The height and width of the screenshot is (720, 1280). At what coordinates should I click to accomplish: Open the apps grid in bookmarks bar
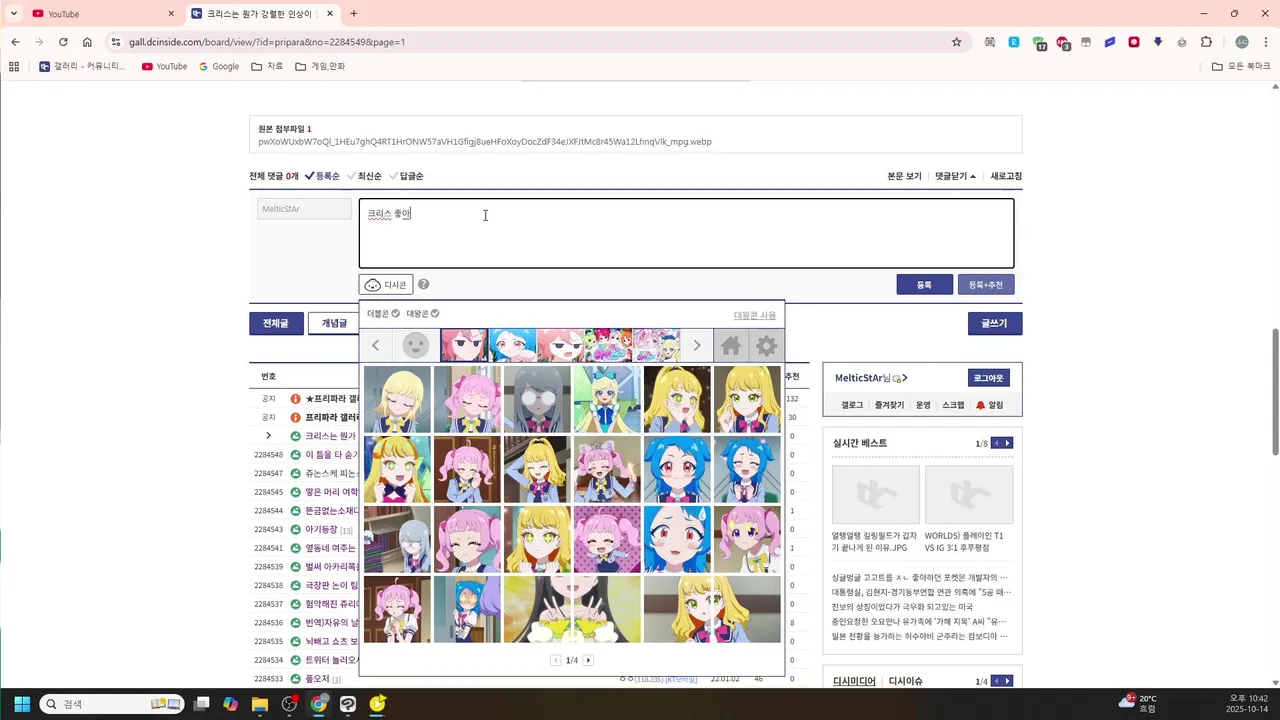click(x=14, y=66)
